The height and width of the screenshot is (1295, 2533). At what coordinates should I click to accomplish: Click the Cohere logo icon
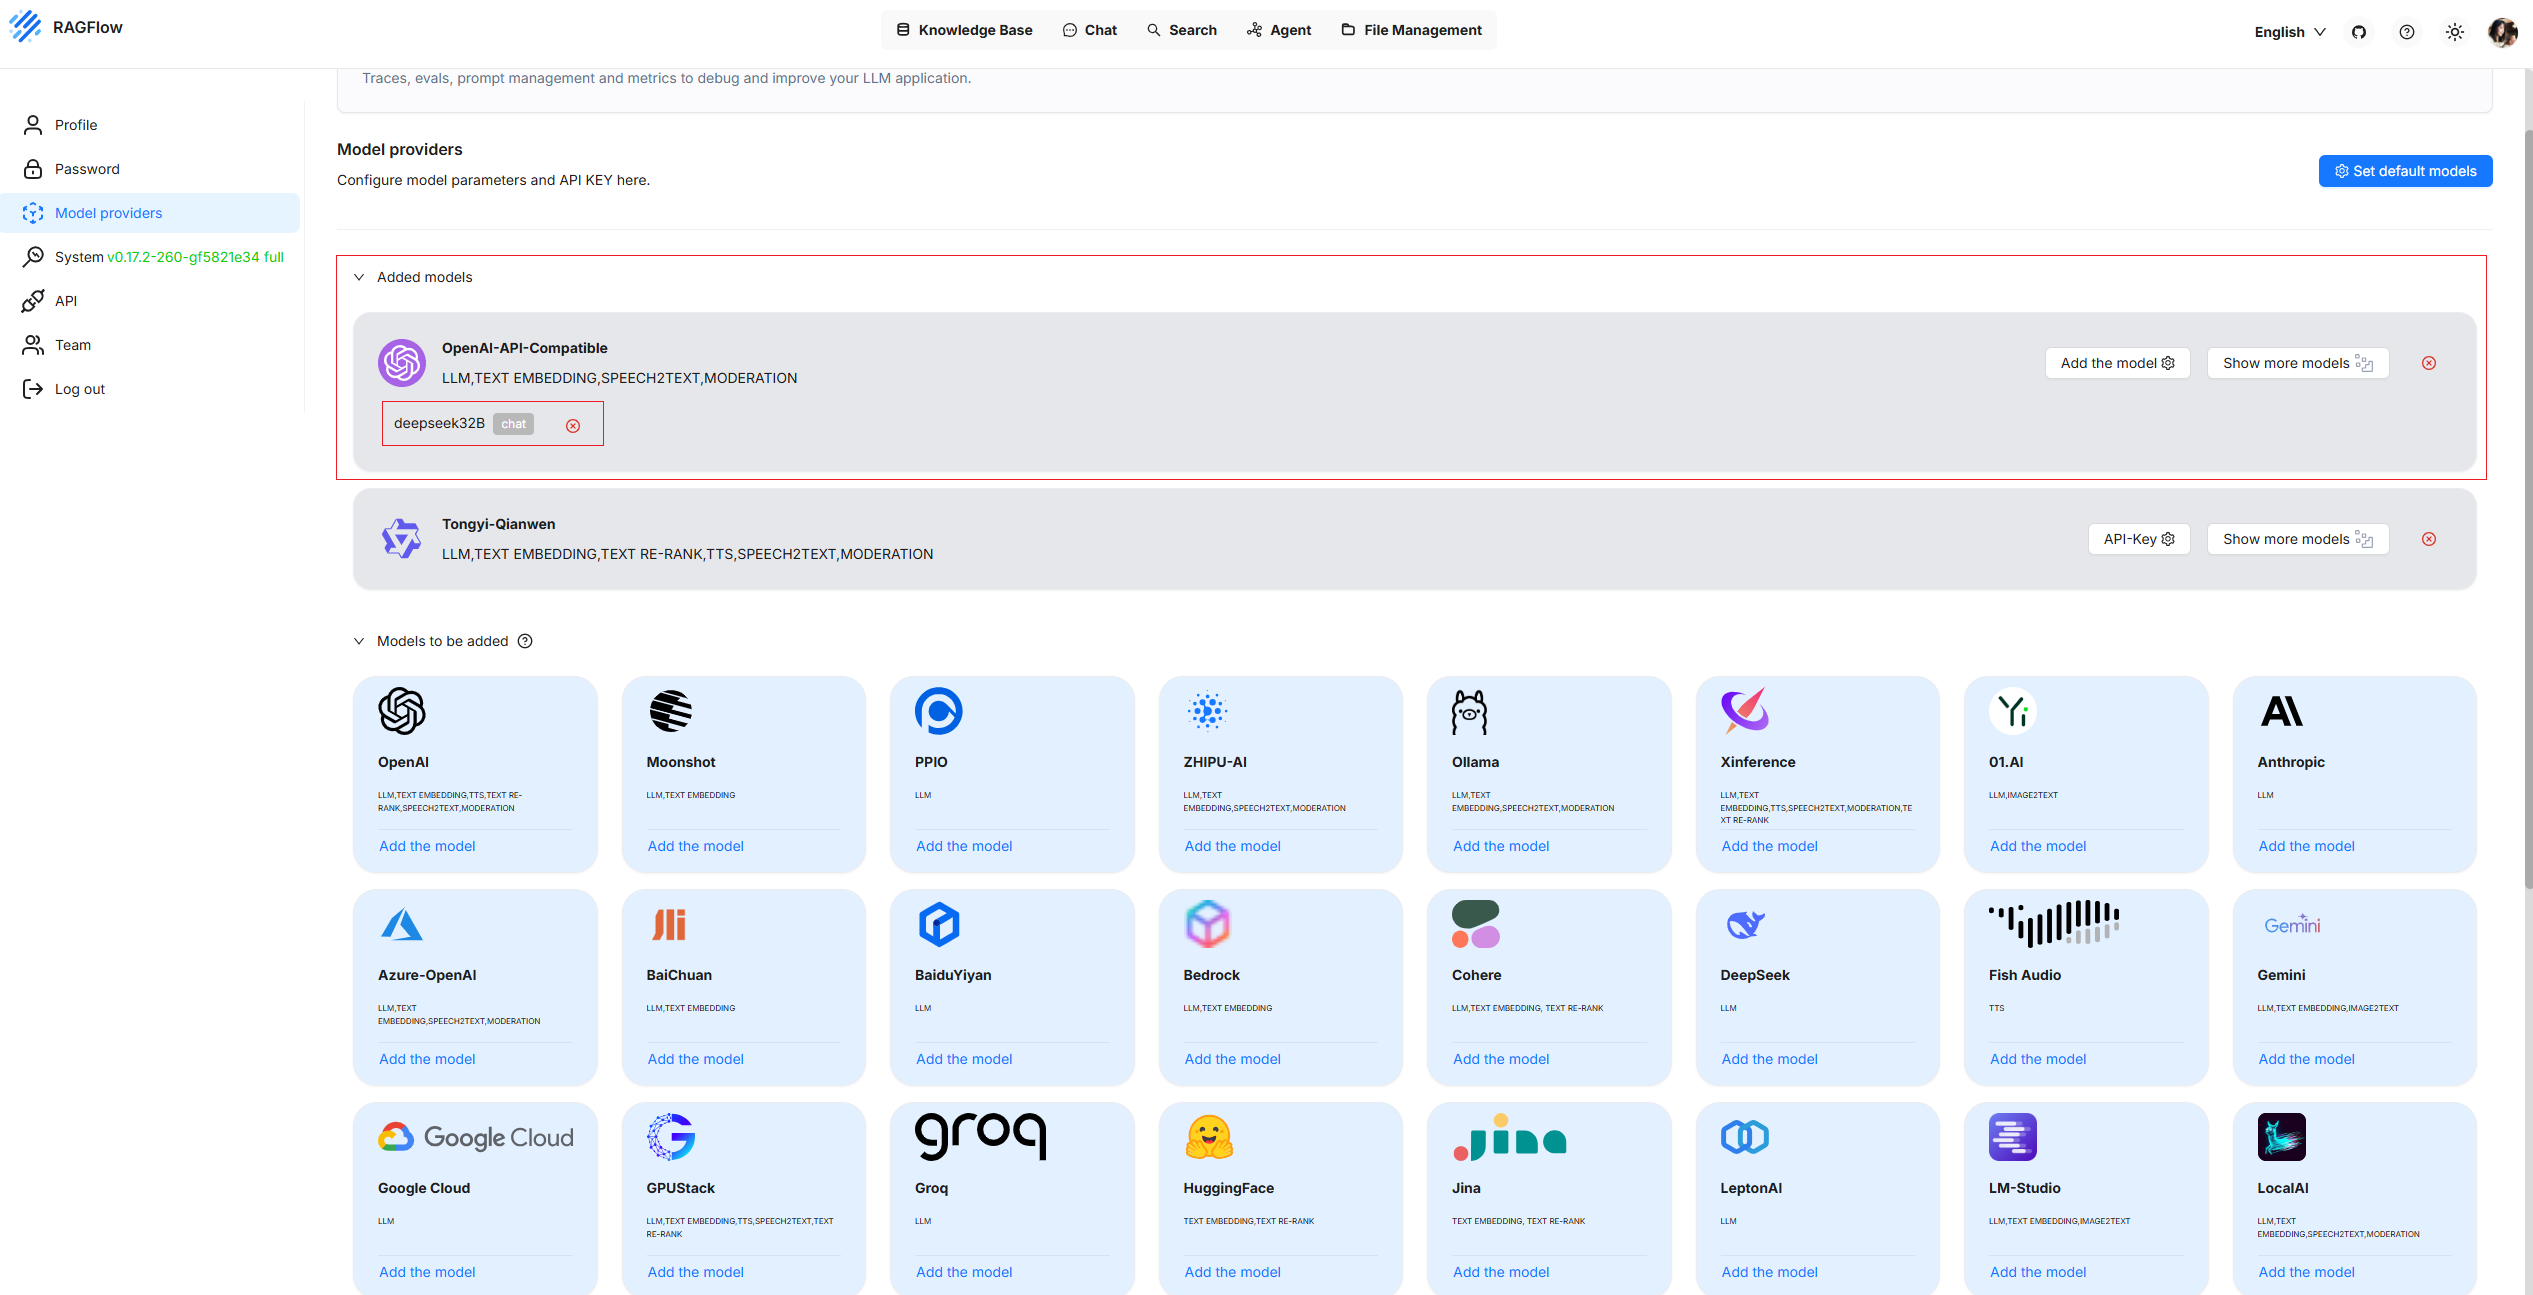coord(1476,924)
